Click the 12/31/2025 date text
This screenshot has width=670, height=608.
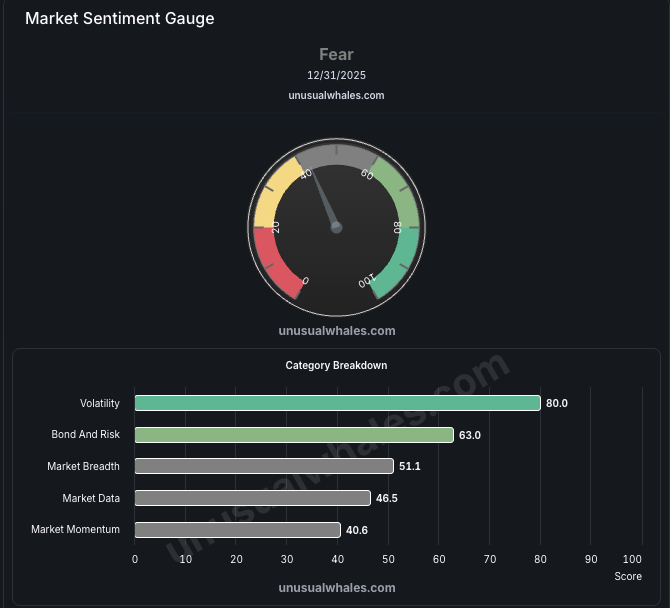point(336,75)
